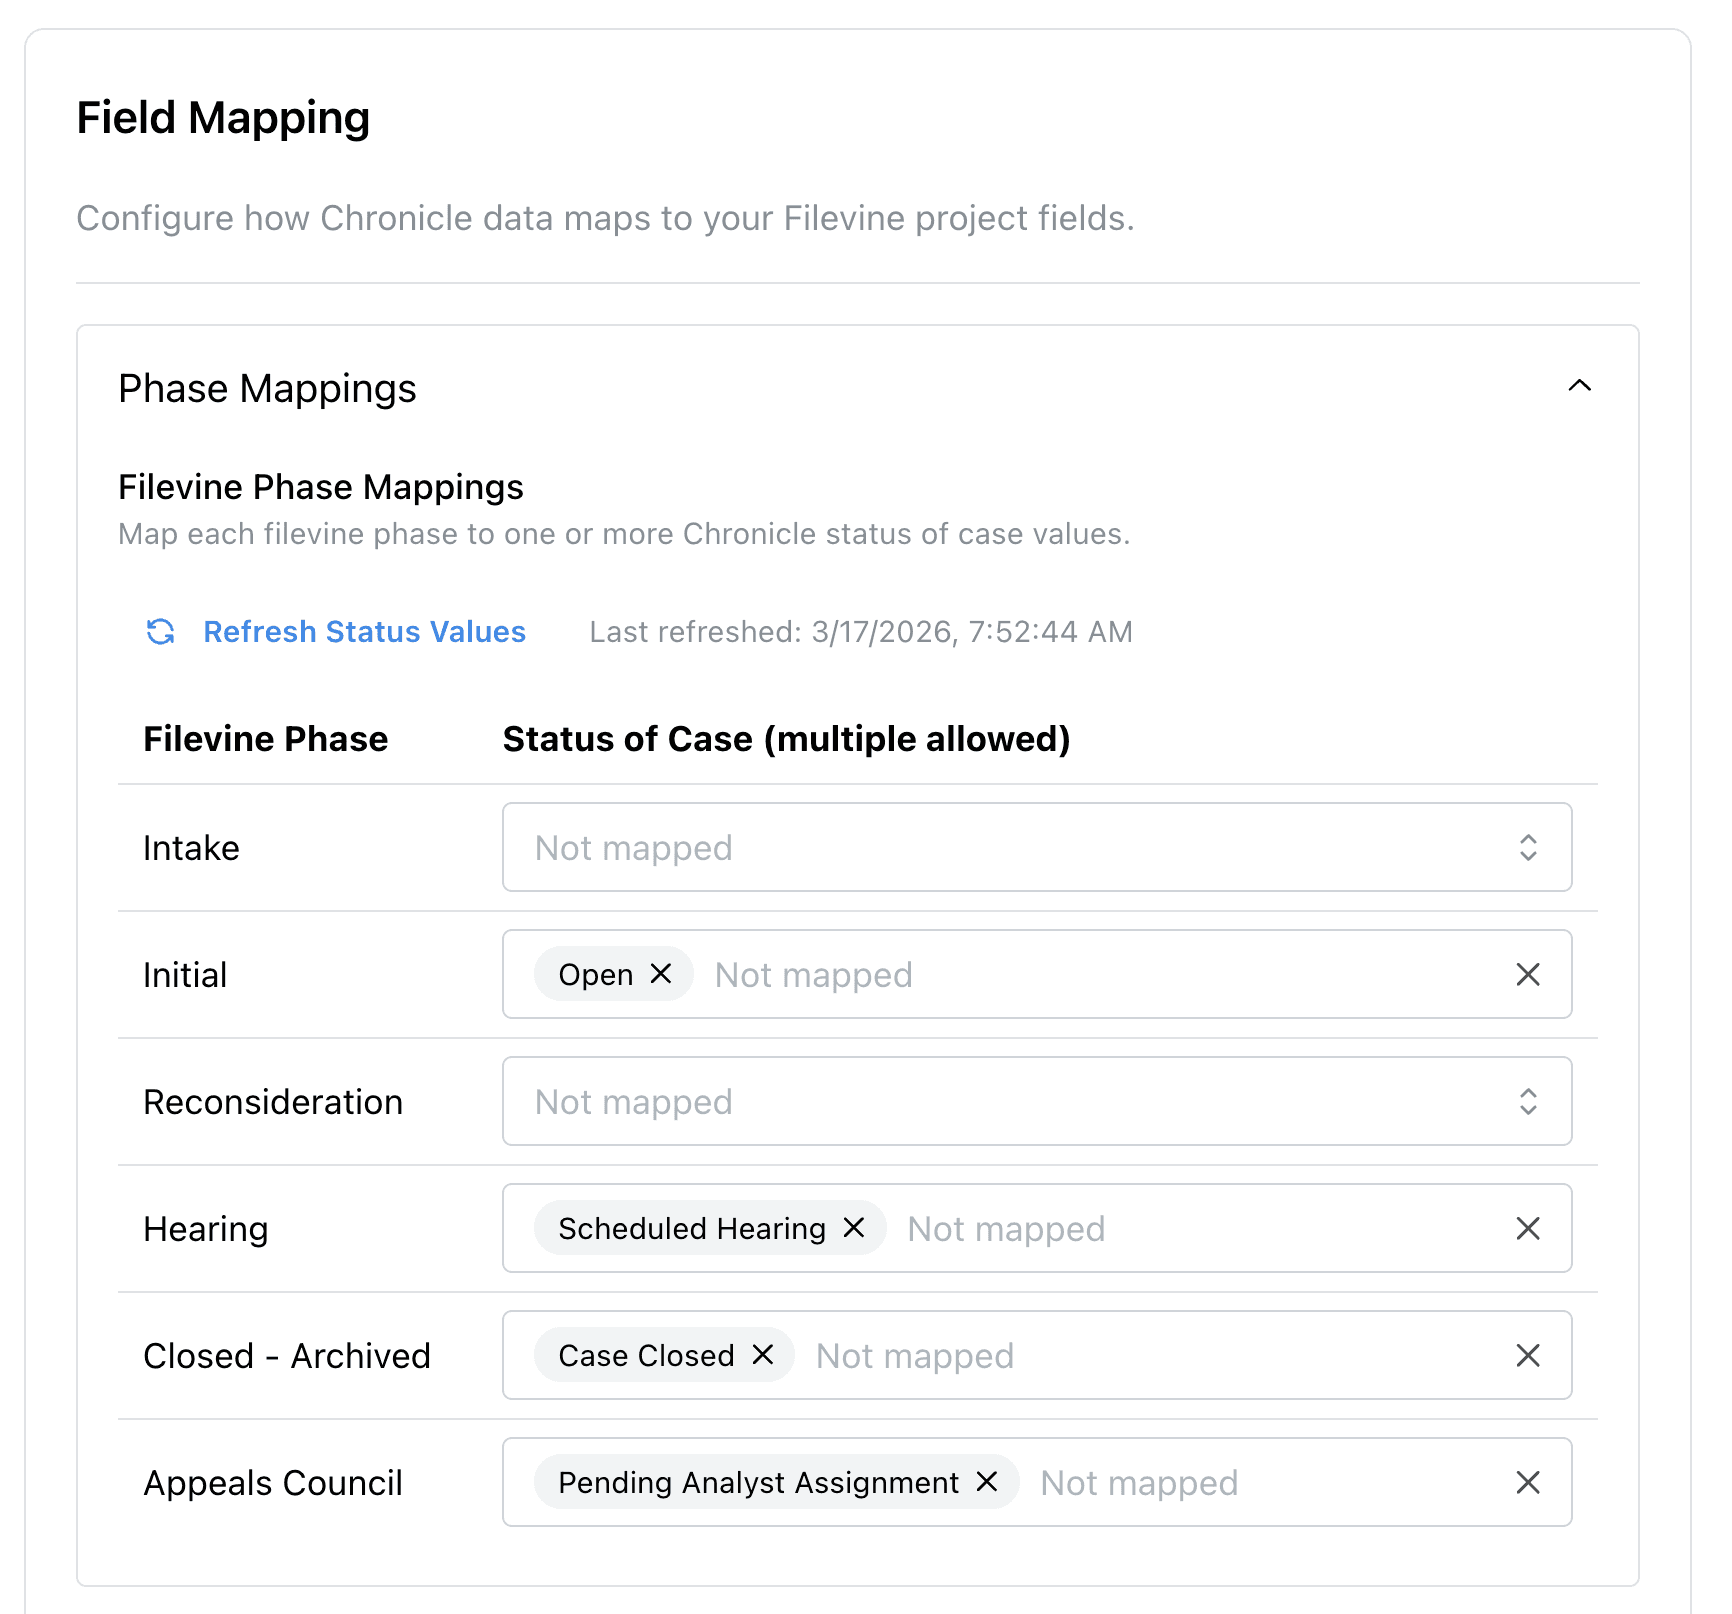1732x1614 pixels.
Task: Select the Open status chip in Initial
Action: tap(595, 974)
